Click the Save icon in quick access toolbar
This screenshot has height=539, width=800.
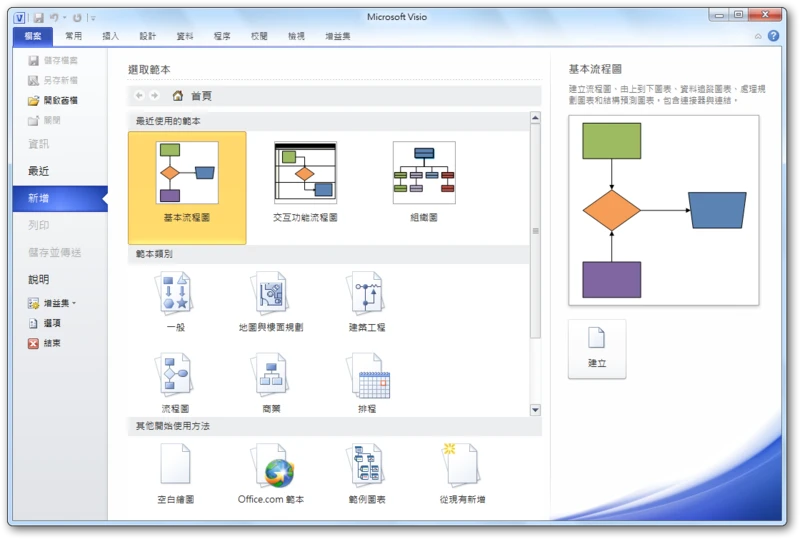point(39,18)
